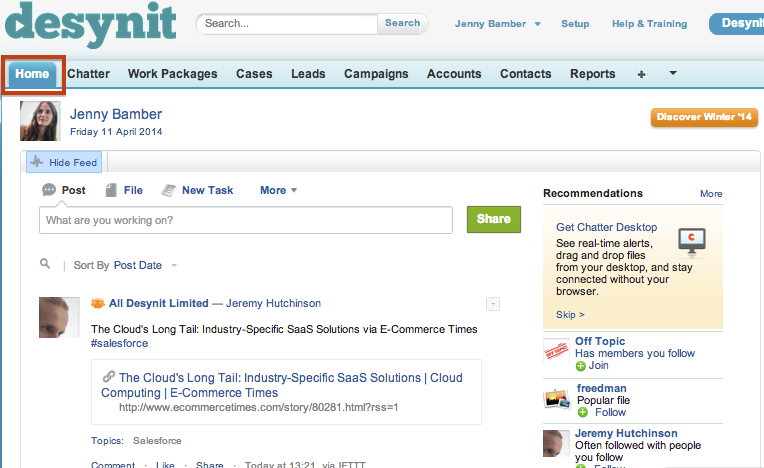Focus the global Search box
This screenshot has width=764, height=468.
(287, 23)
